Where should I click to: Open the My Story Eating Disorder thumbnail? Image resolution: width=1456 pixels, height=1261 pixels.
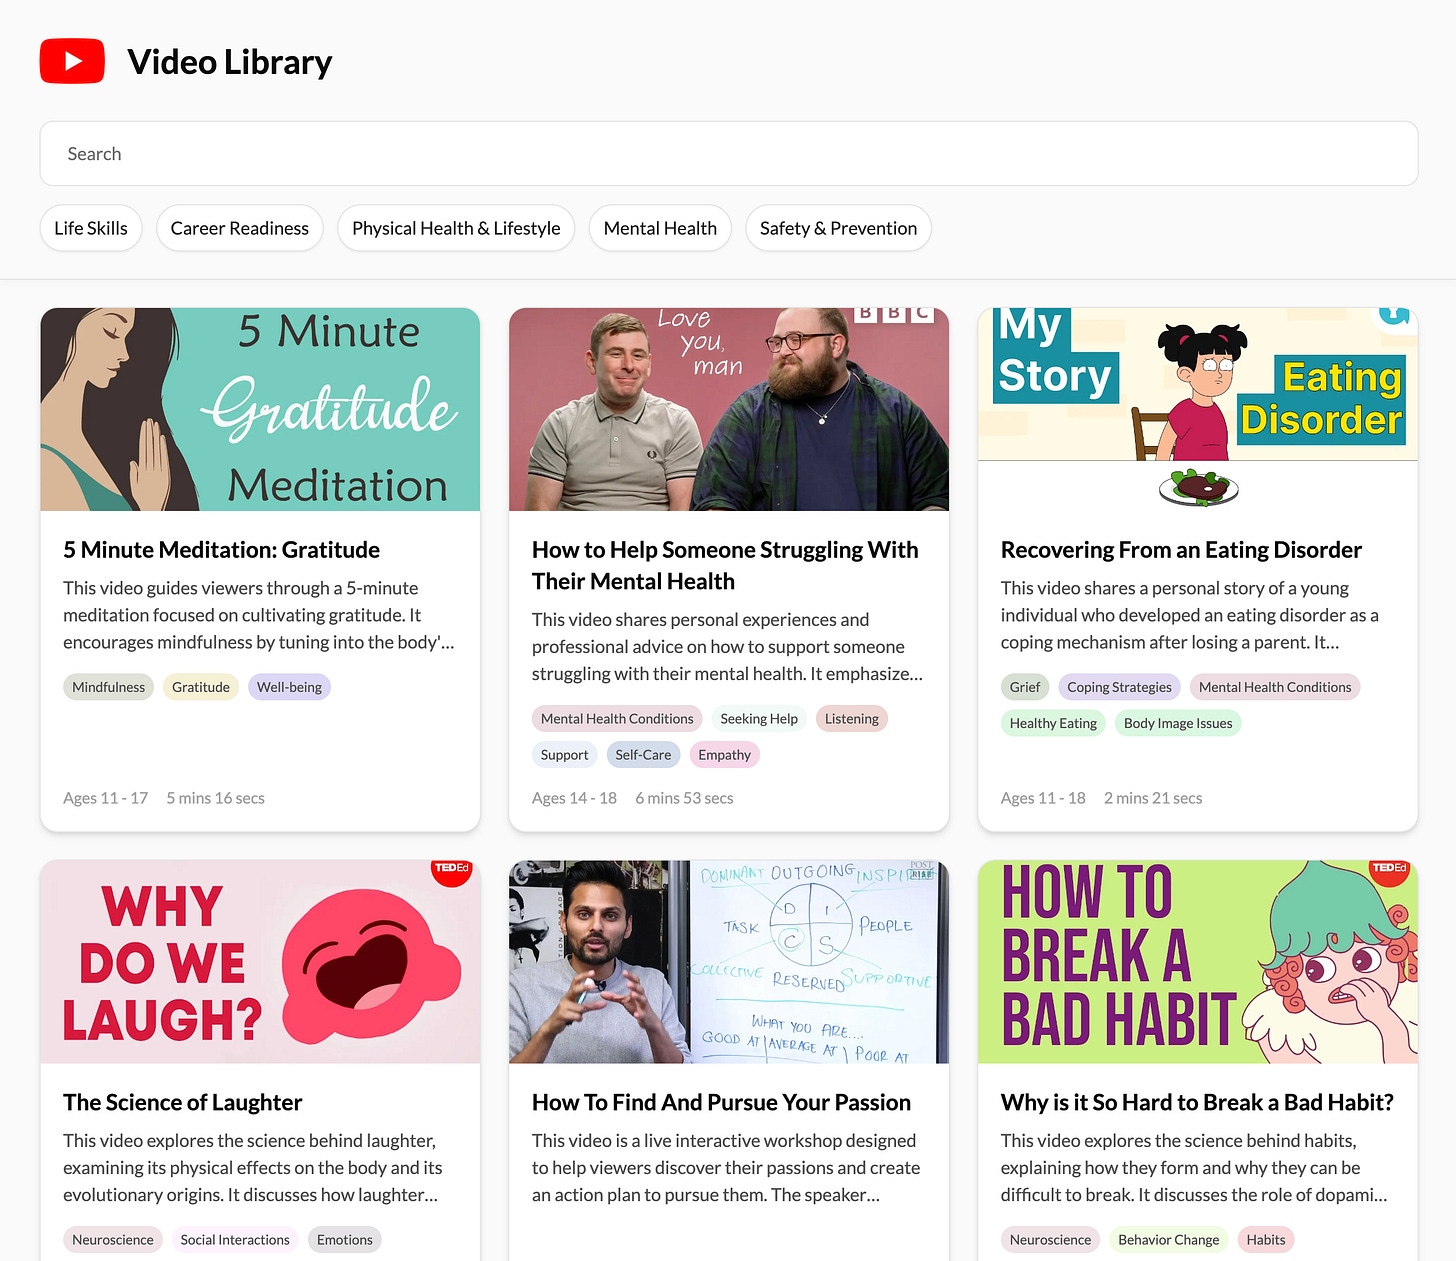pyautogui.click(x=1198, y=409)
